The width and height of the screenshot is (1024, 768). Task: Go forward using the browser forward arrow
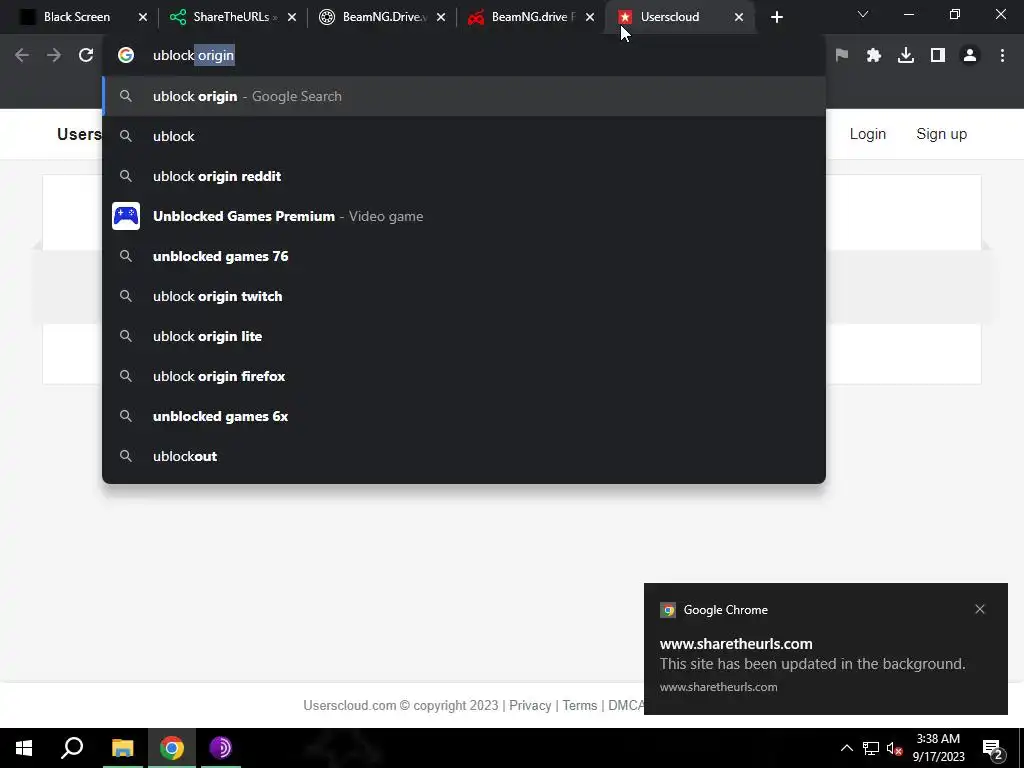coord(54,56)
